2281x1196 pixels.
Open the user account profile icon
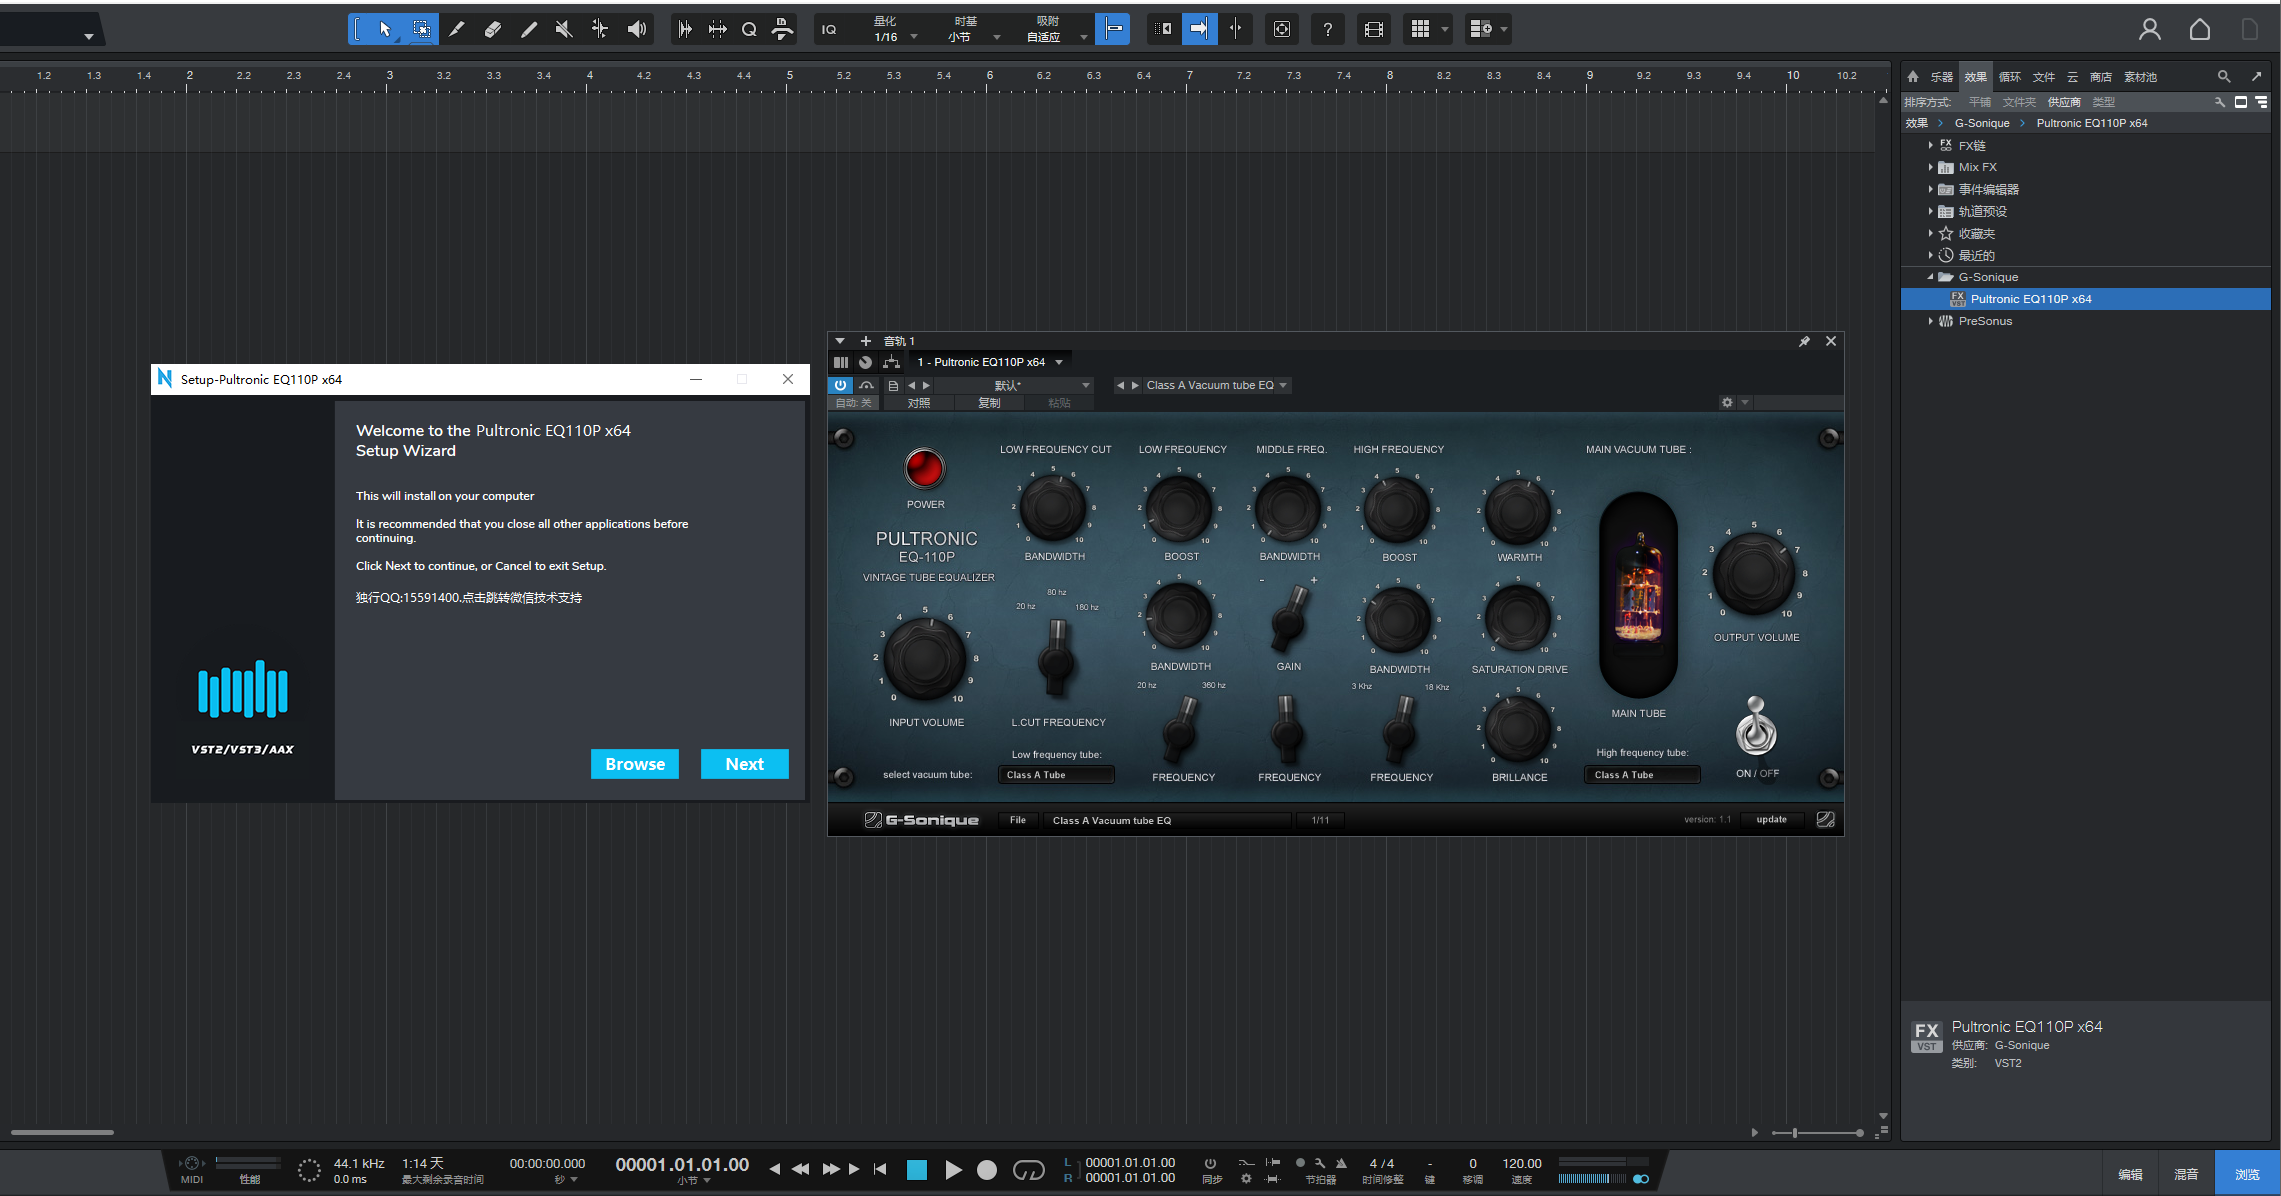coord(2150,29)
